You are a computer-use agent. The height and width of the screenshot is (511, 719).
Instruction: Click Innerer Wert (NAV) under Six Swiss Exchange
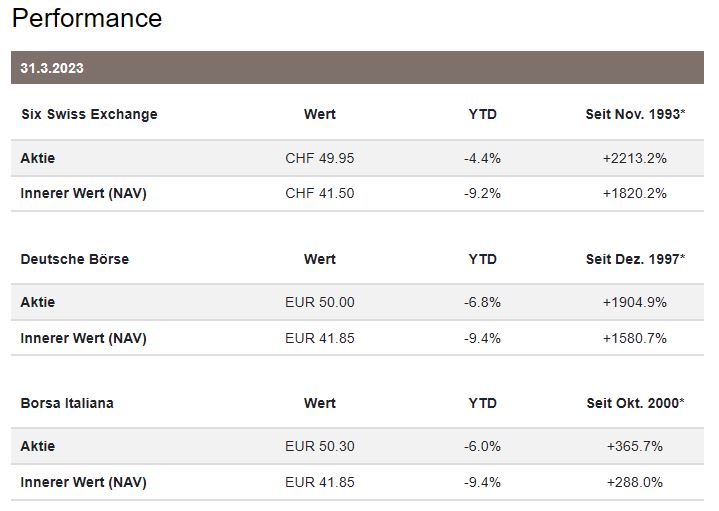(x=83, y=193)
